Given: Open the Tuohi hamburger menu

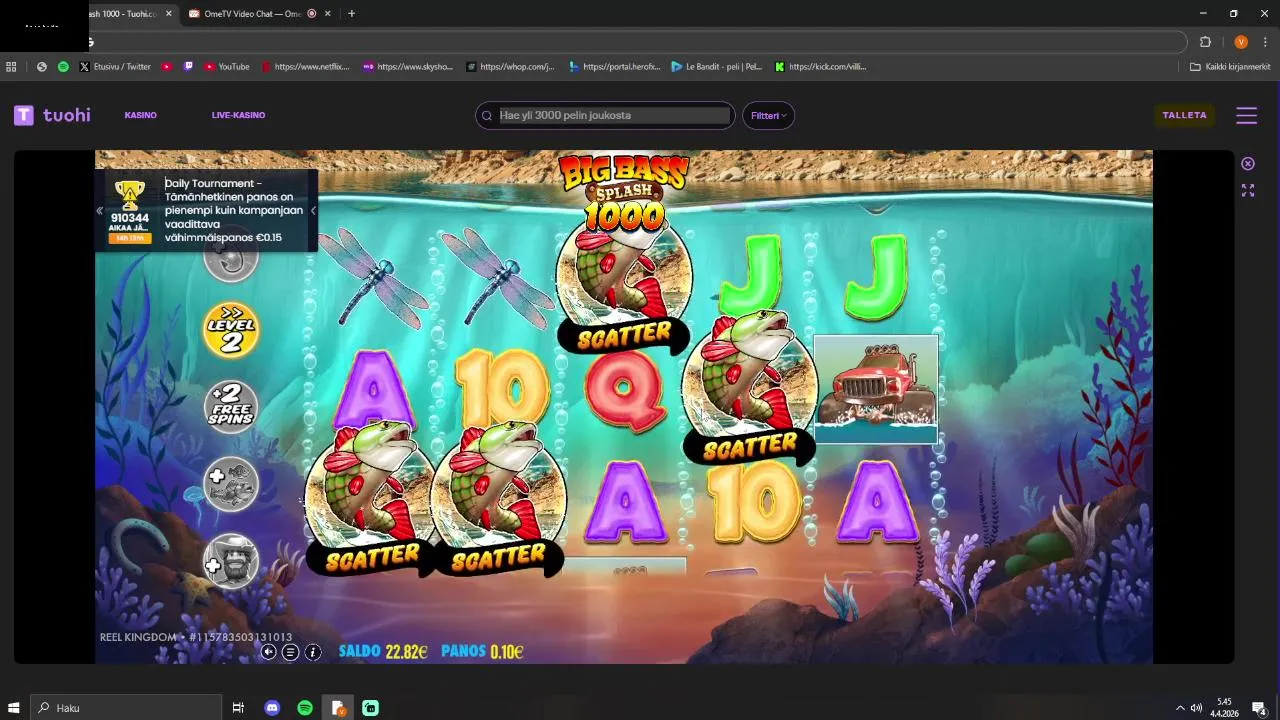Looking at the screenshot, I should (1246, 115).
